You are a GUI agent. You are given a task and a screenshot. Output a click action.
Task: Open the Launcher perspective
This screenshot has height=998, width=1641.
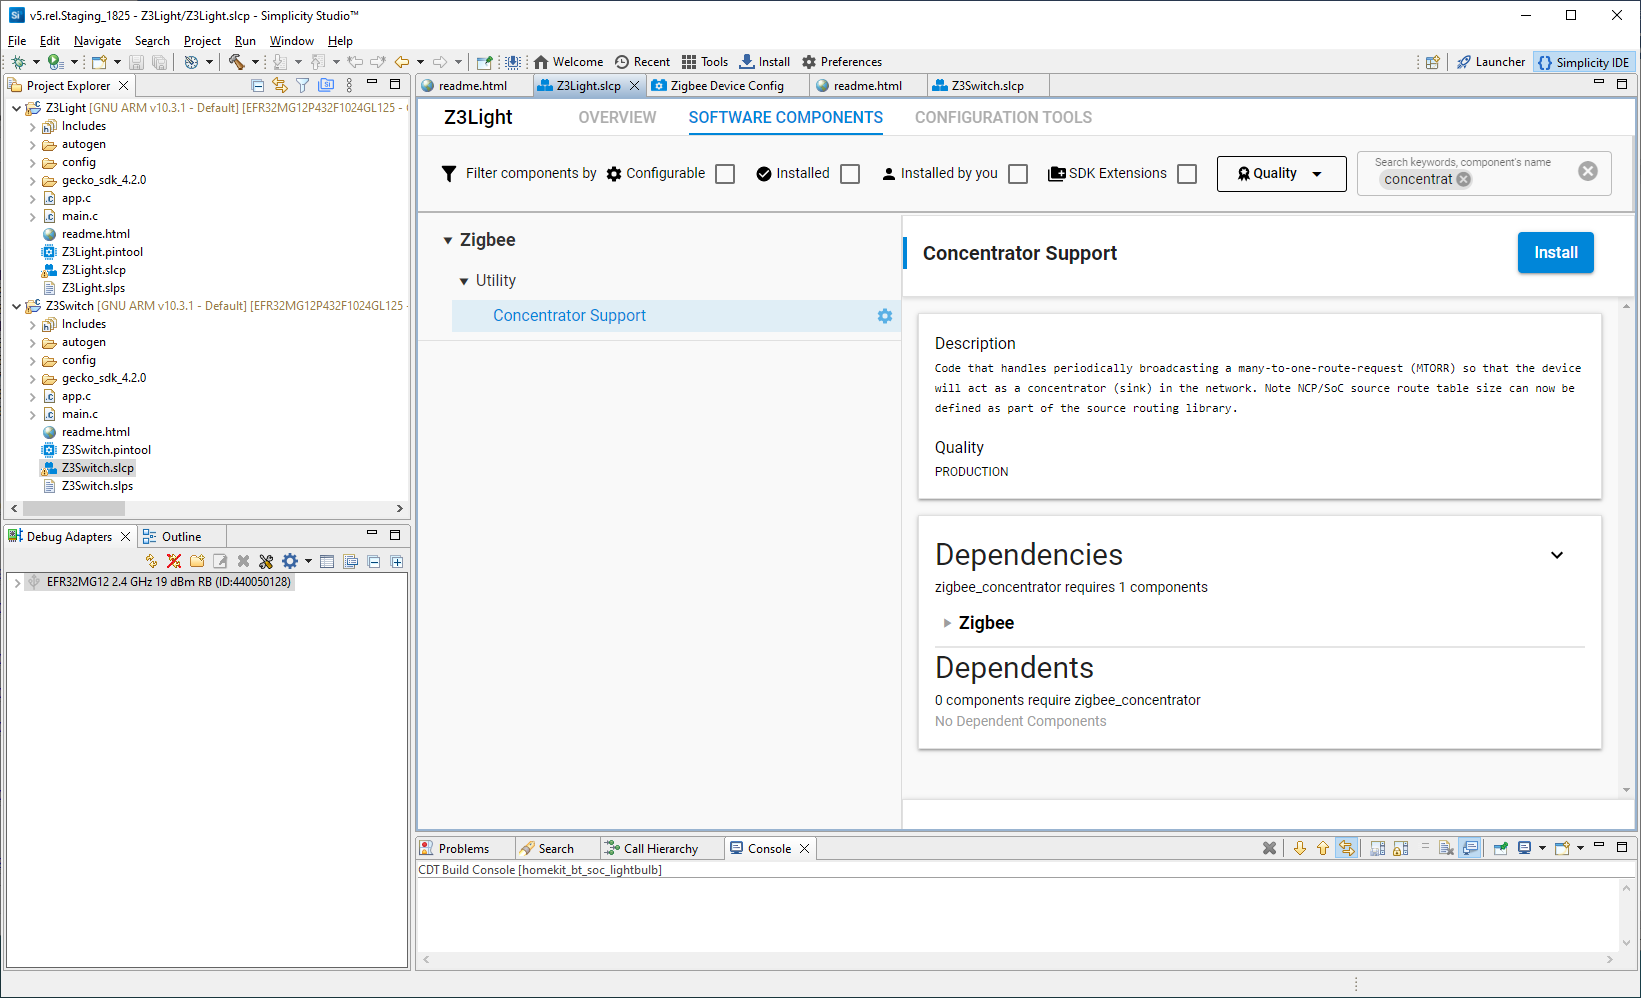(x=1490, y=62)
